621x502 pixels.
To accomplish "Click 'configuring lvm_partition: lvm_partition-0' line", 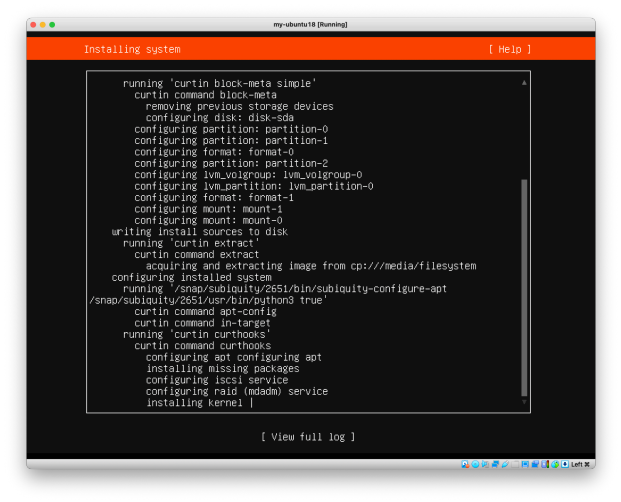I will [x=254, y=186].
